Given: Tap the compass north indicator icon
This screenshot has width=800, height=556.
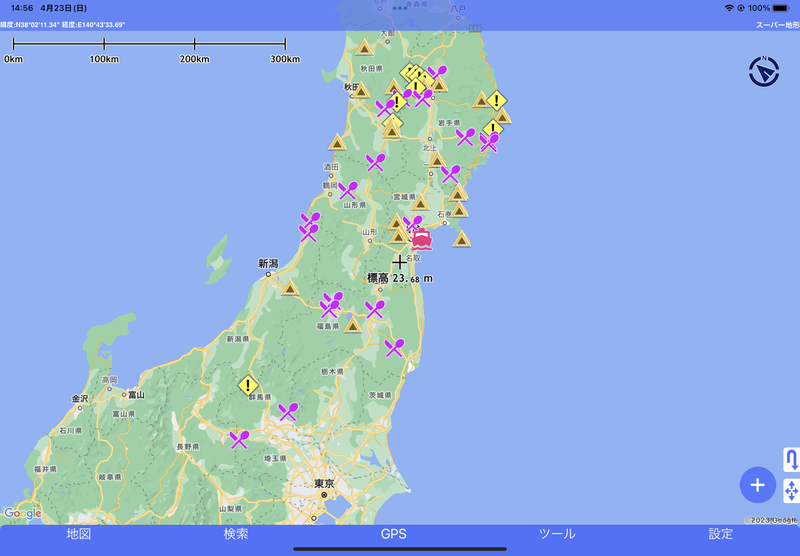Looking at the screenshot, I should [764, 71].
